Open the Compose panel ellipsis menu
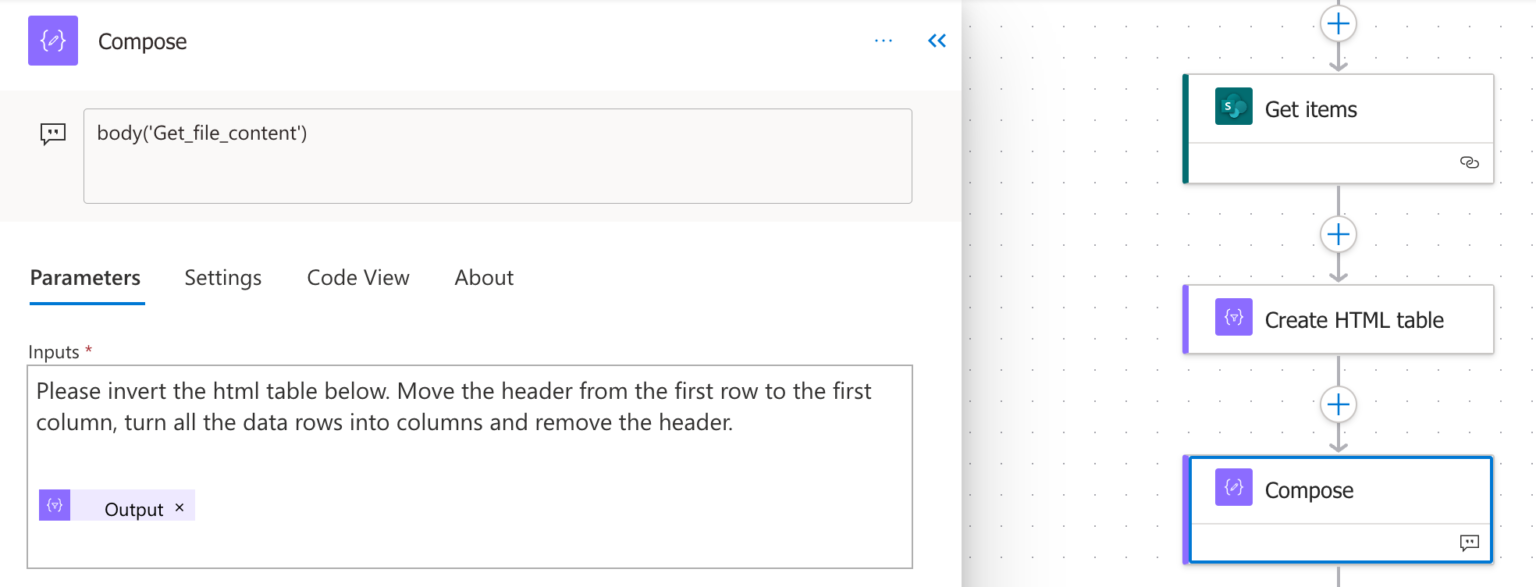 (883, 41)
